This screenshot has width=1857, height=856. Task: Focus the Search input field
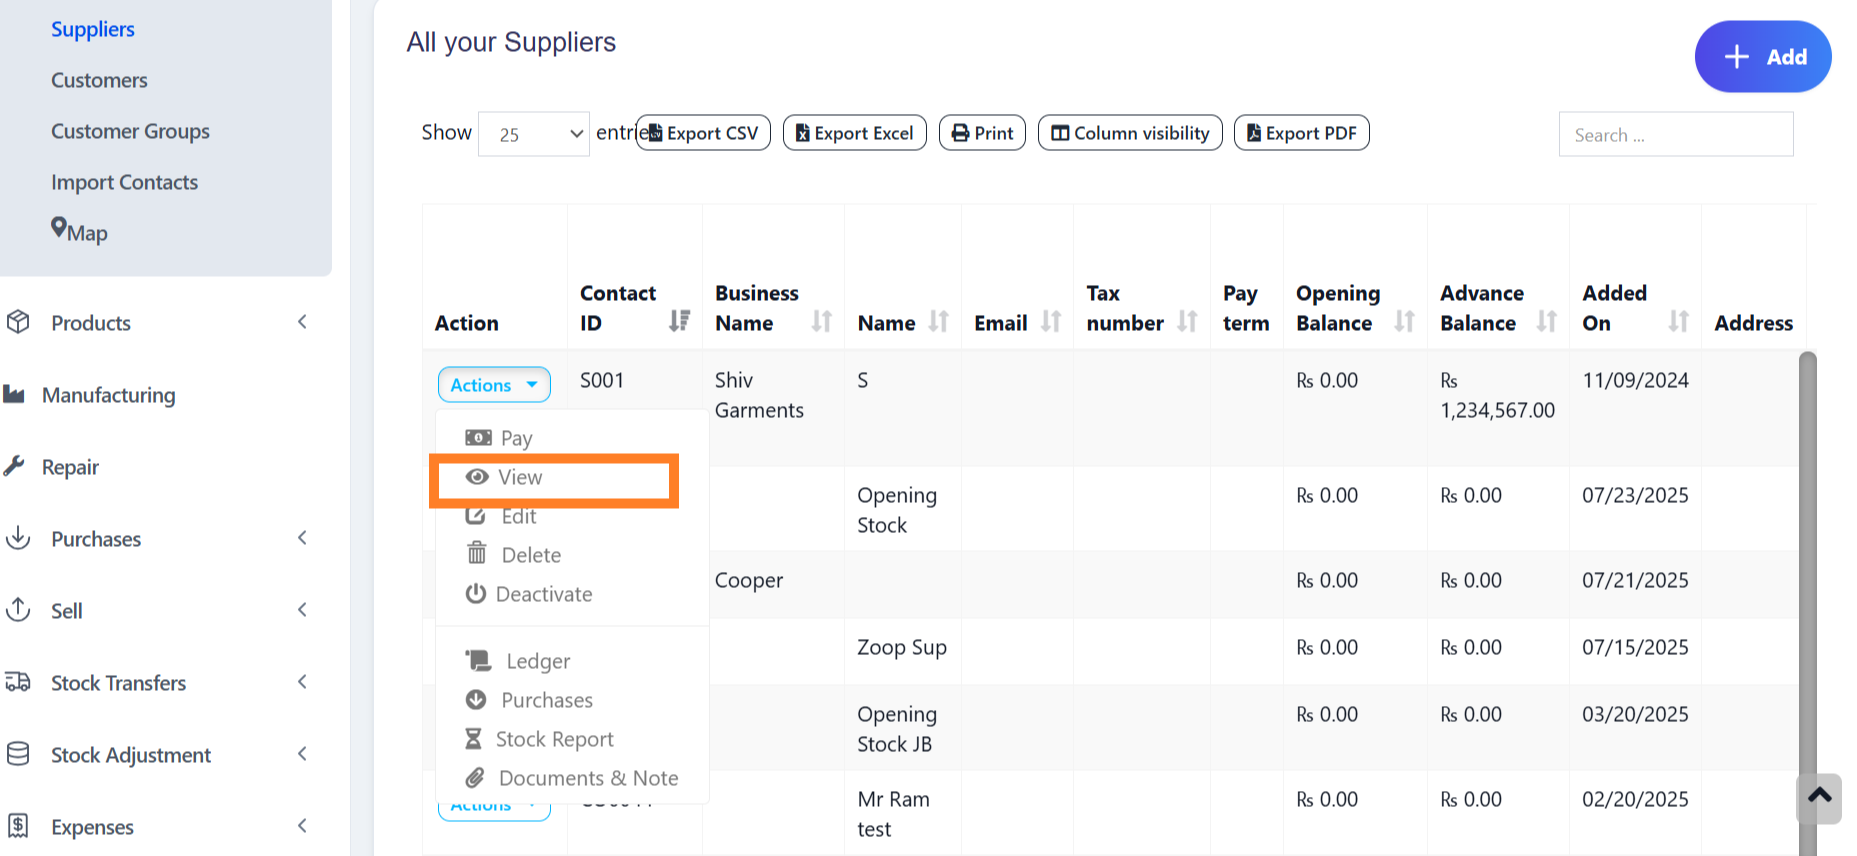[1675, 135]
